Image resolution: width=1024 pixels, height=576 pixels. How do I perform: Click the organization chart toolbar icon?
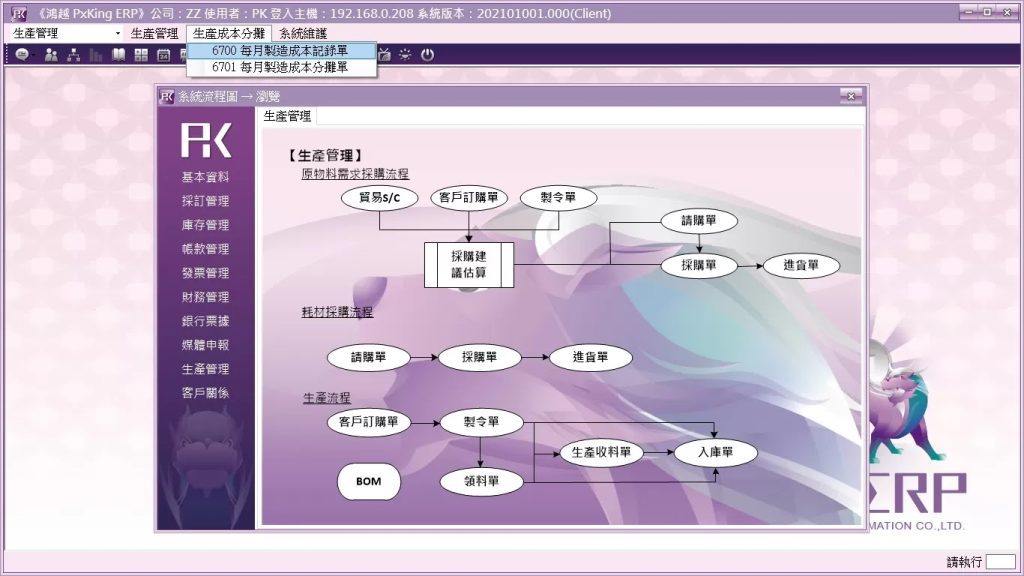point(73,55)
